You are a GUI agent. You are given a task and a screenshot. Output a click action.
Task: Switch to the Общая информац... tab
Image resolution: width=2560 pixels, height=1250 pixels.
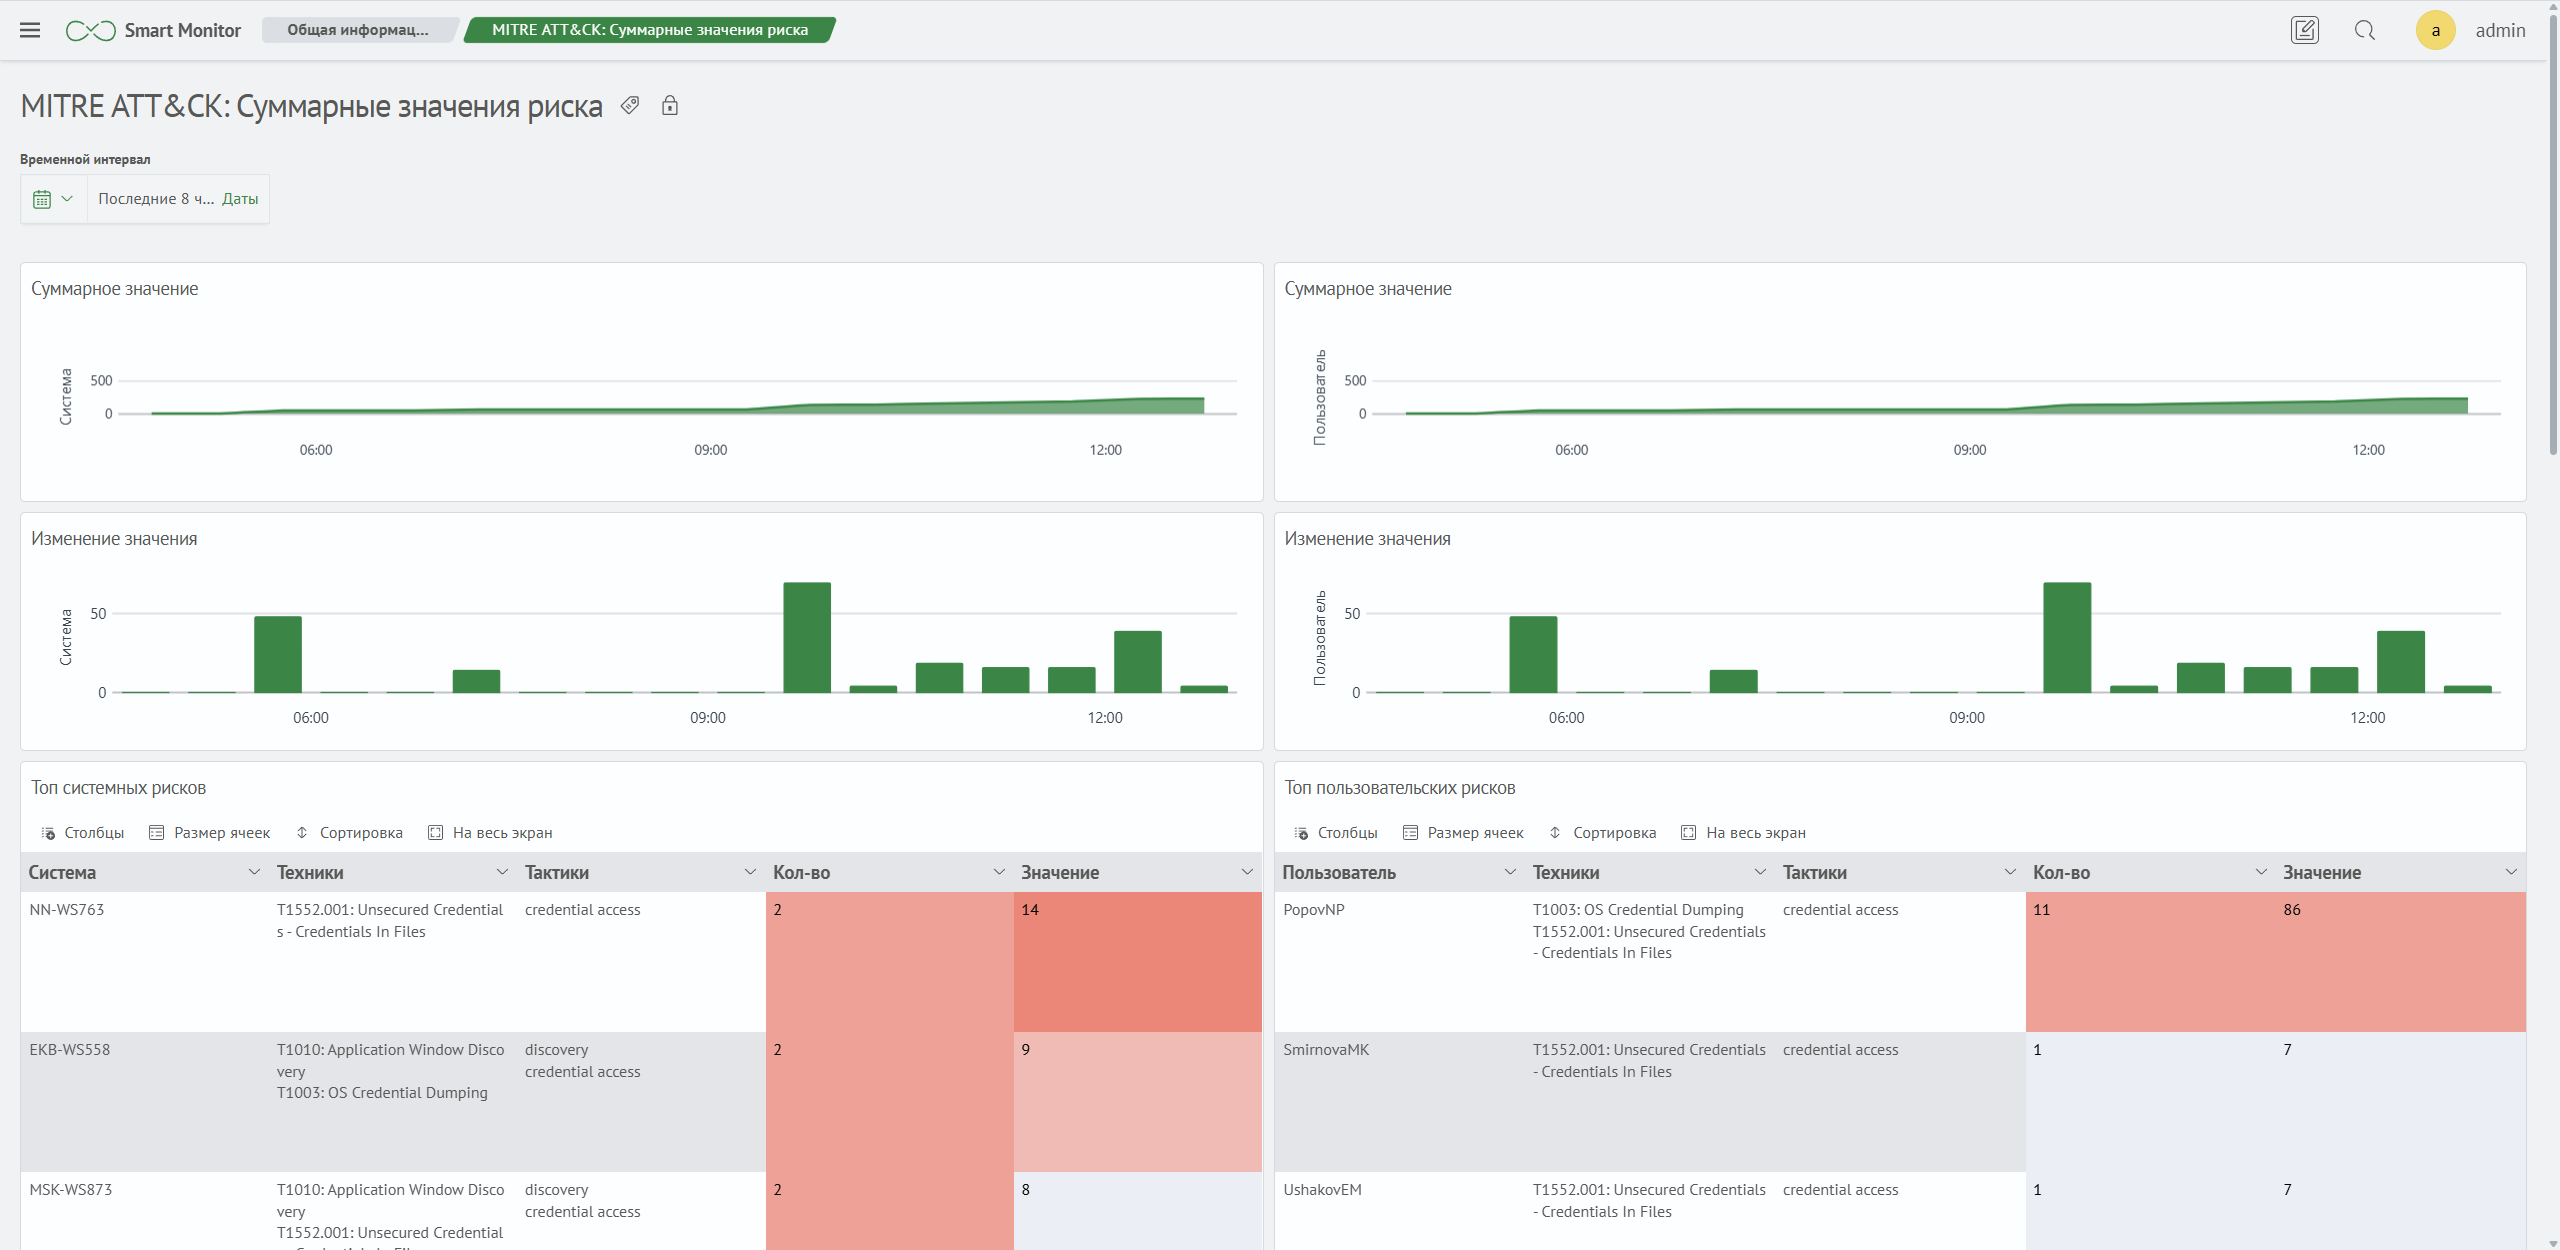coord(357,30)
